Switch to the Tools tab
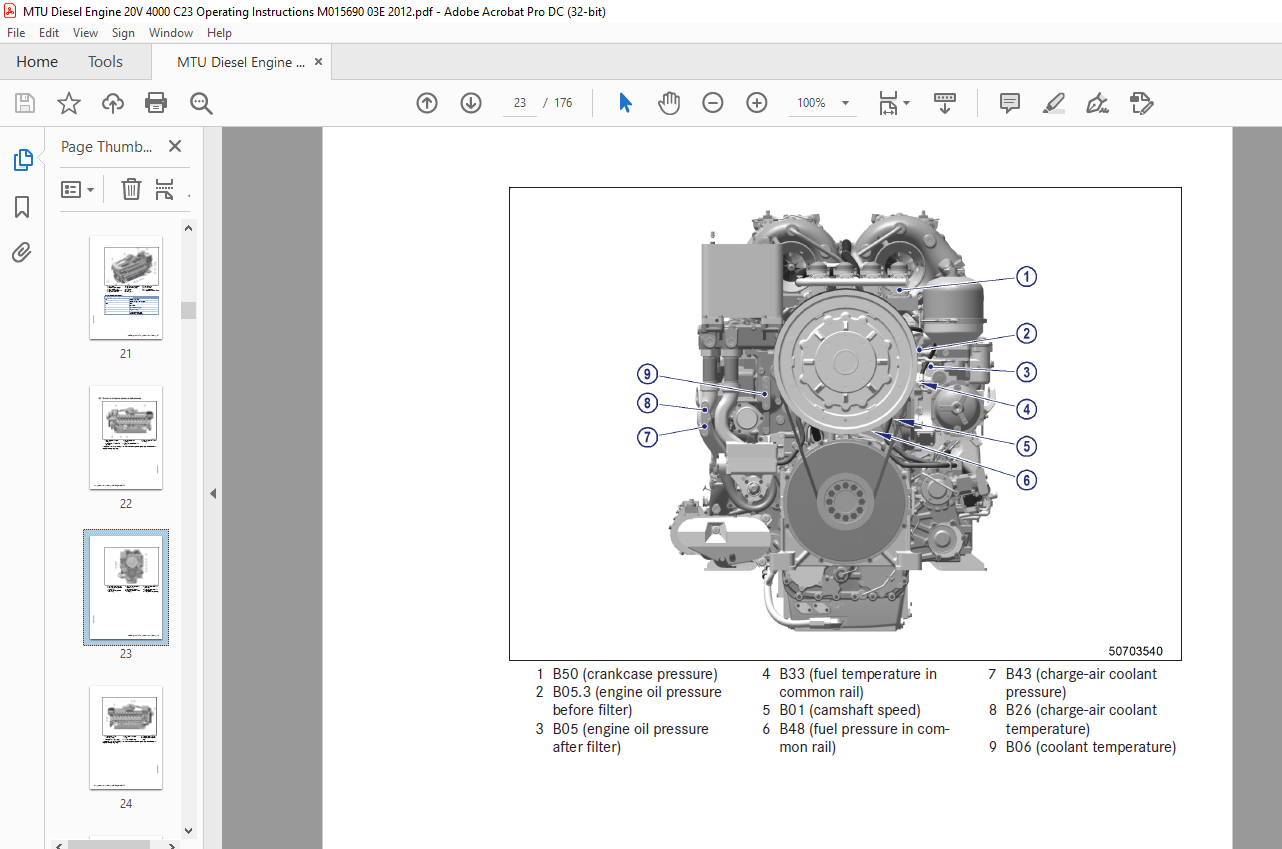Screen dimensions: 1282x849 click(x=105, y=62)
